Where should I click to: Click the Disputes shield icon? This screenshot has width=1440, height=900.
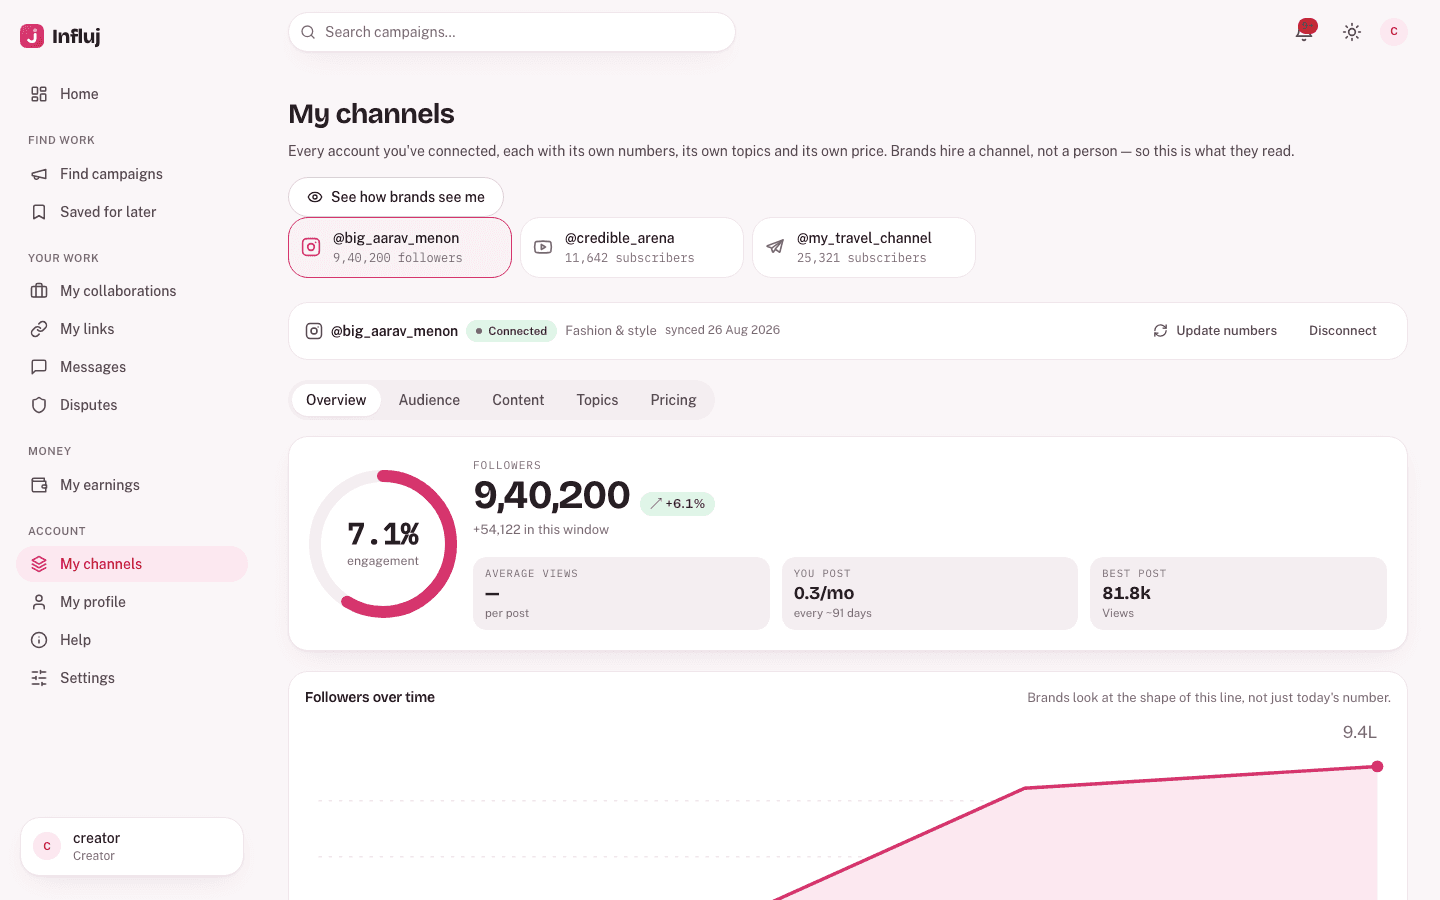39,405
